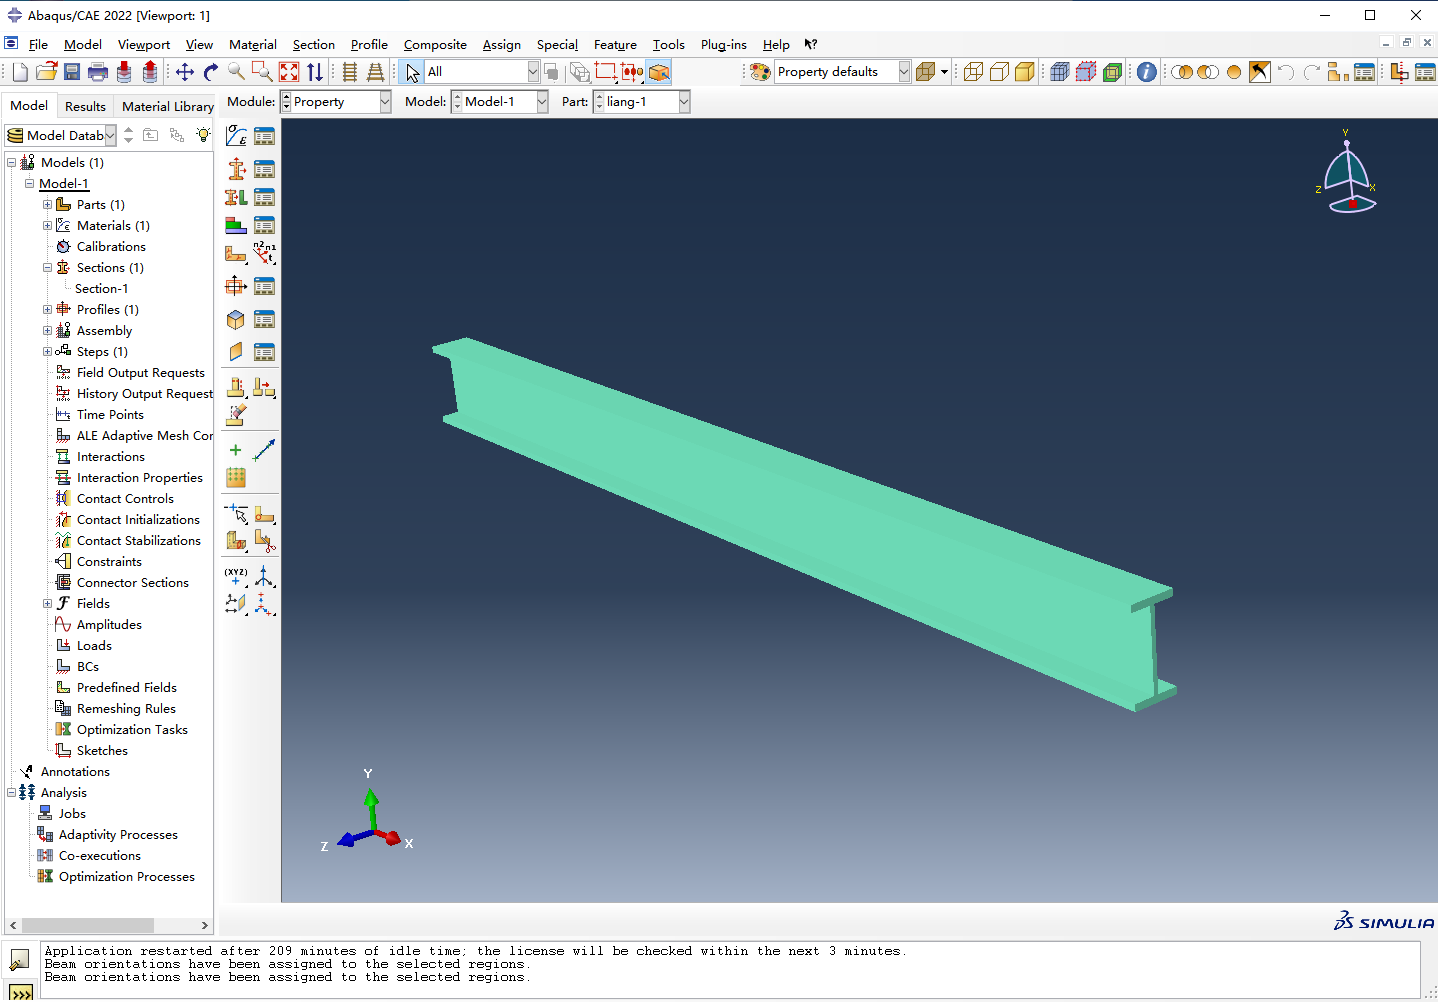Click the Auto-Fit View icon
This screenshot has width=1438, height=1002.
[x=289, y=72]
